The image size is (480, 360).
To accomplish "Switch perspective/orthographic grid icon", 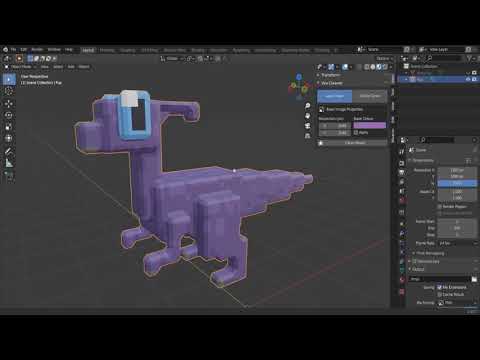I will (x=307, y=136).
